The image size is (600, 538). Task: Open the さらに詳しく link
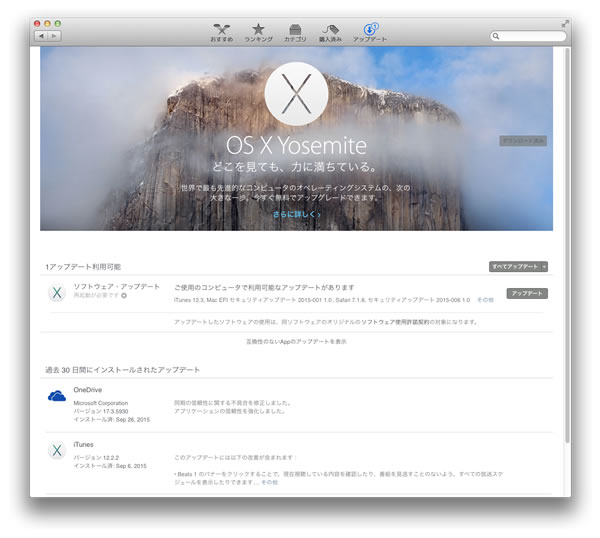pyautogui.click(x=297, y=214)
